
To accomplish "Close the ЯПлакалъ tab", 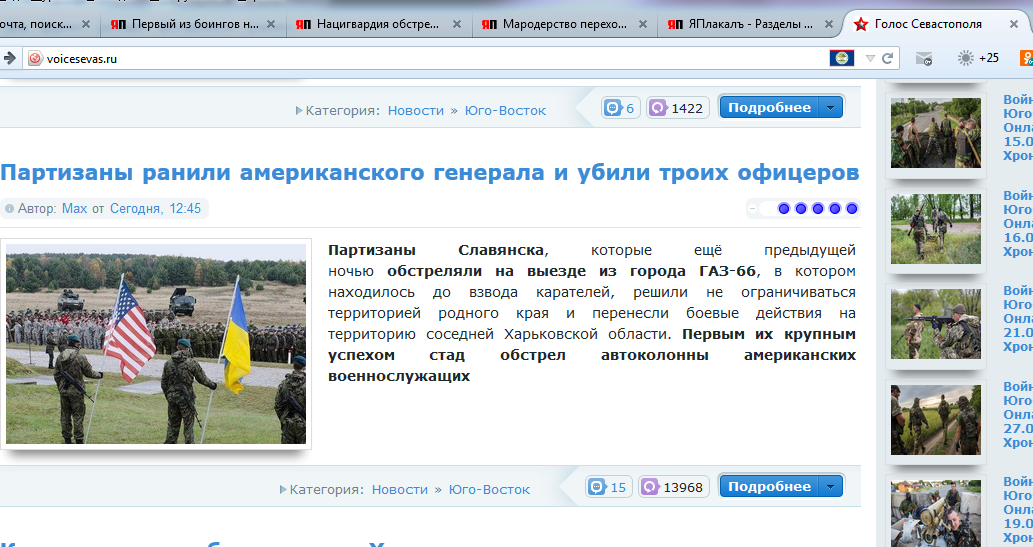I will click(x=828, y=24).
